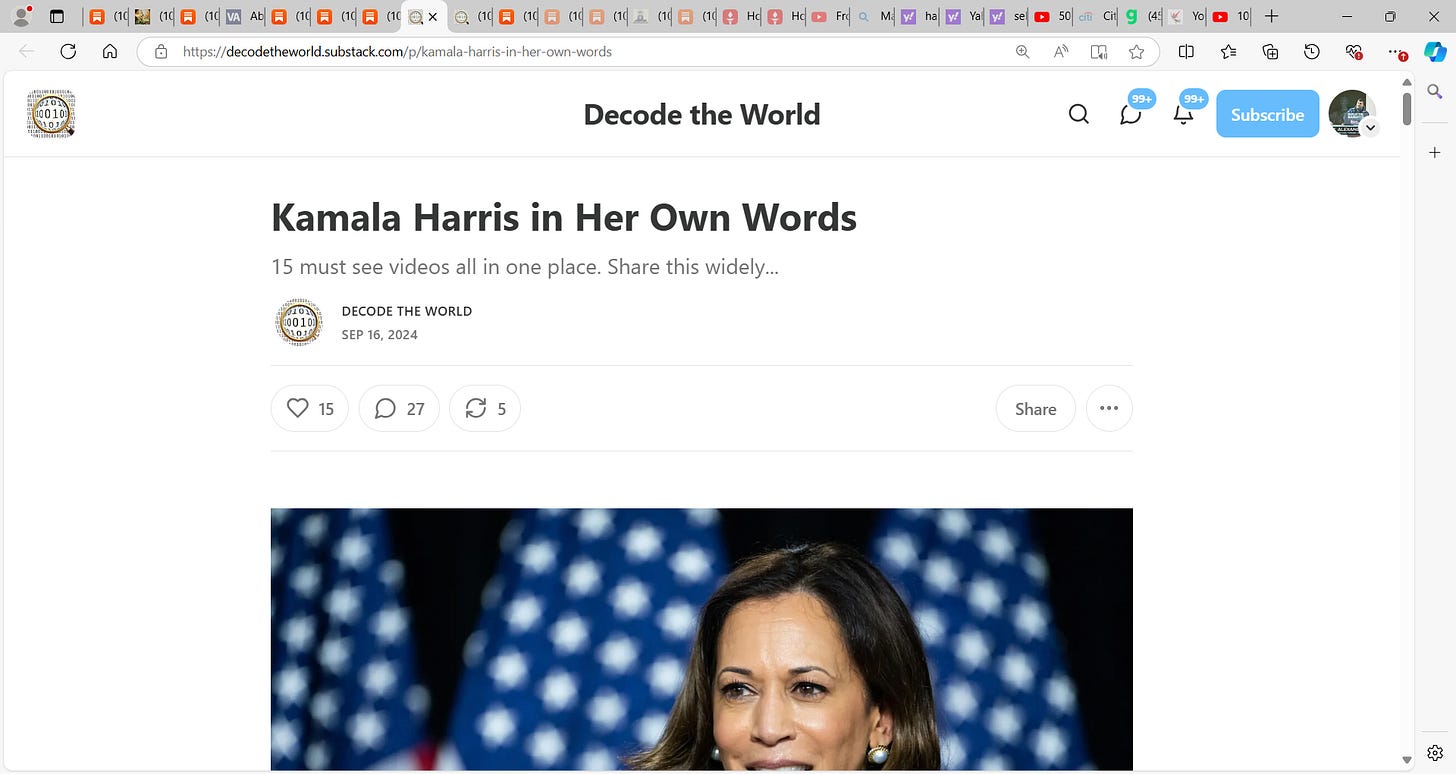Switch to the Citi tab
This screenshot has width=1456, height=774.
click(x=1097, y=16)
